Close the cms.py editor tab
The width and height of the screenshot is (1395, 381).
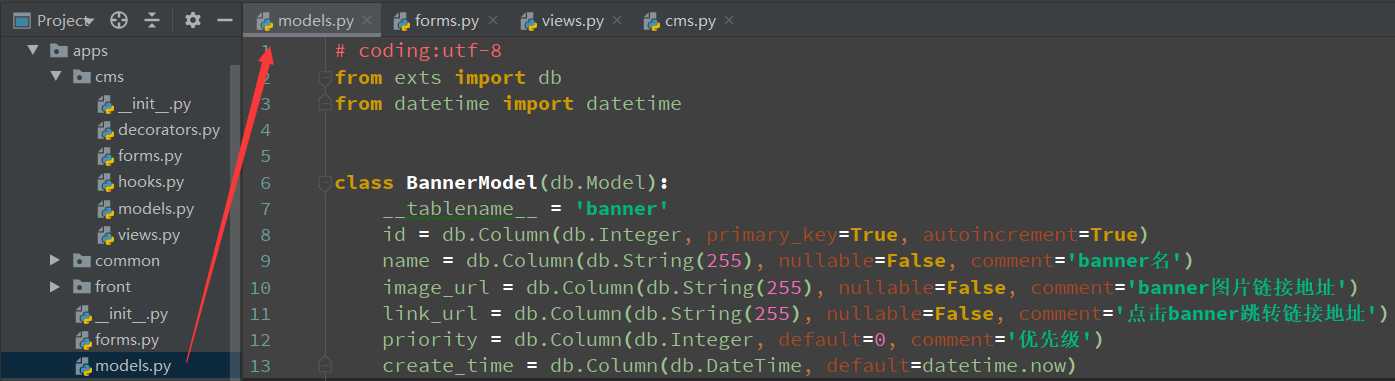coord(729,20)
